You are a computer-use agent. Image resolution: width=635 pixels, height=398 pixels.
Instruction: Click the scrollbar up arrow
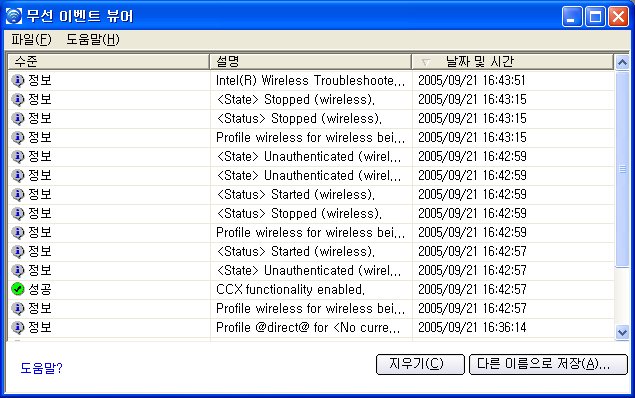622,62
